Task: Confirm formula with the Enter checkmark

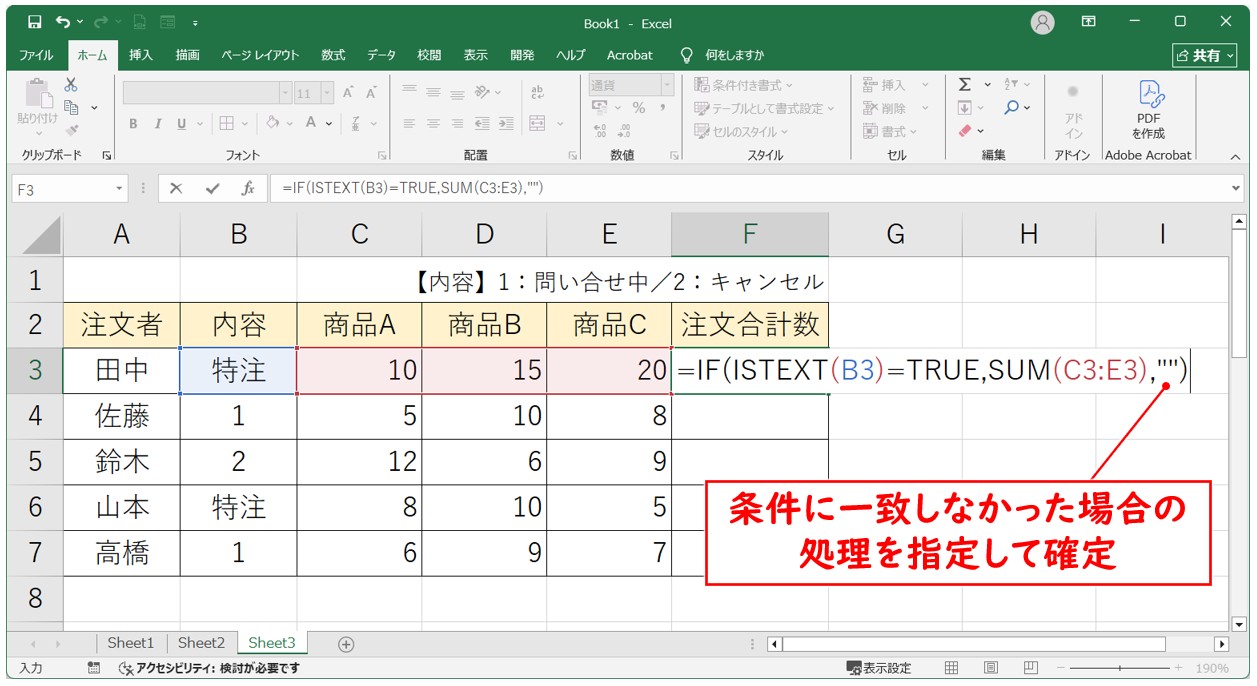Action: pyautogui.click(x=212, y=188)
